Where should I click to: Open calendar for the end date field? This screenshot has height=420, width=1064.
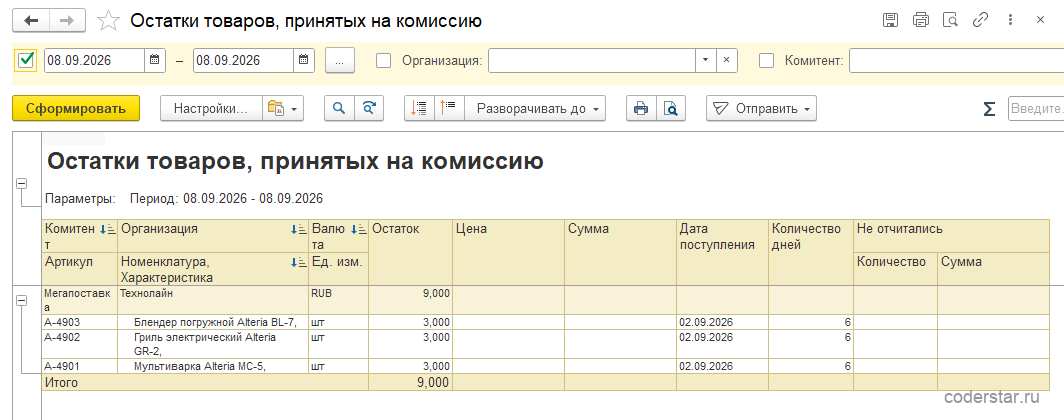(x=304, y=60)
